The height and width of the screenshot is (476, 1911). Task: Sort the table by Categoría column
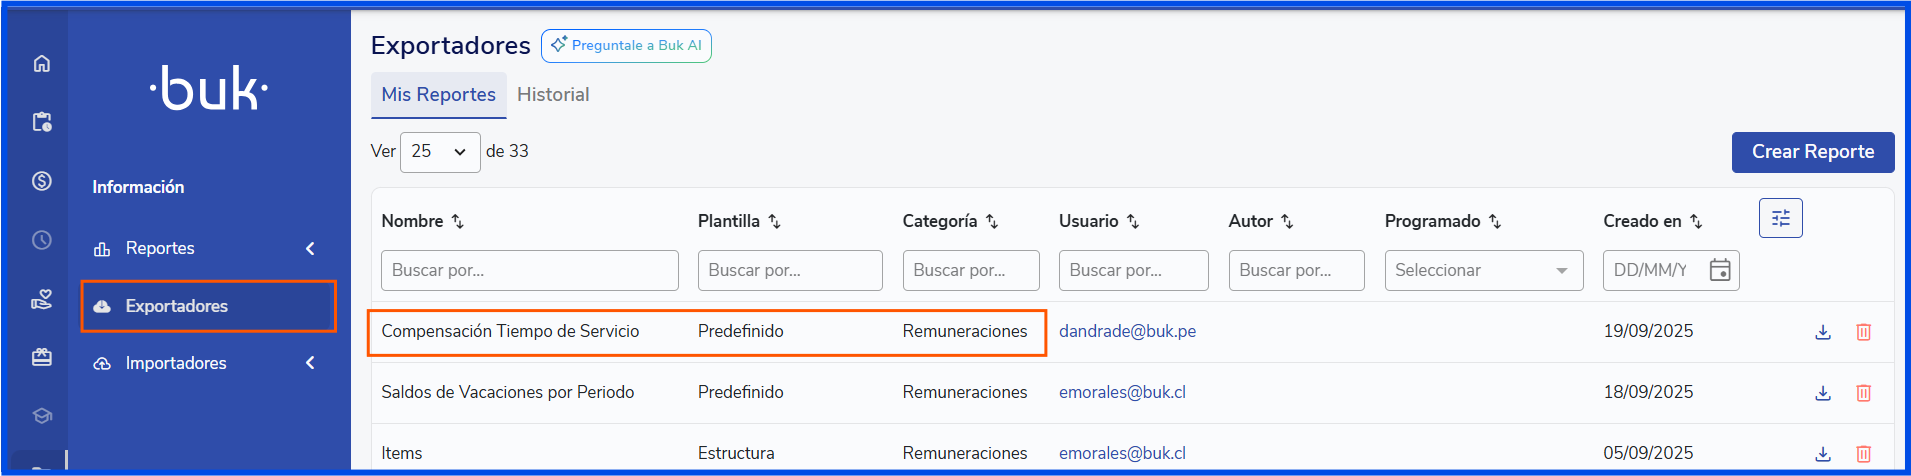992,221
